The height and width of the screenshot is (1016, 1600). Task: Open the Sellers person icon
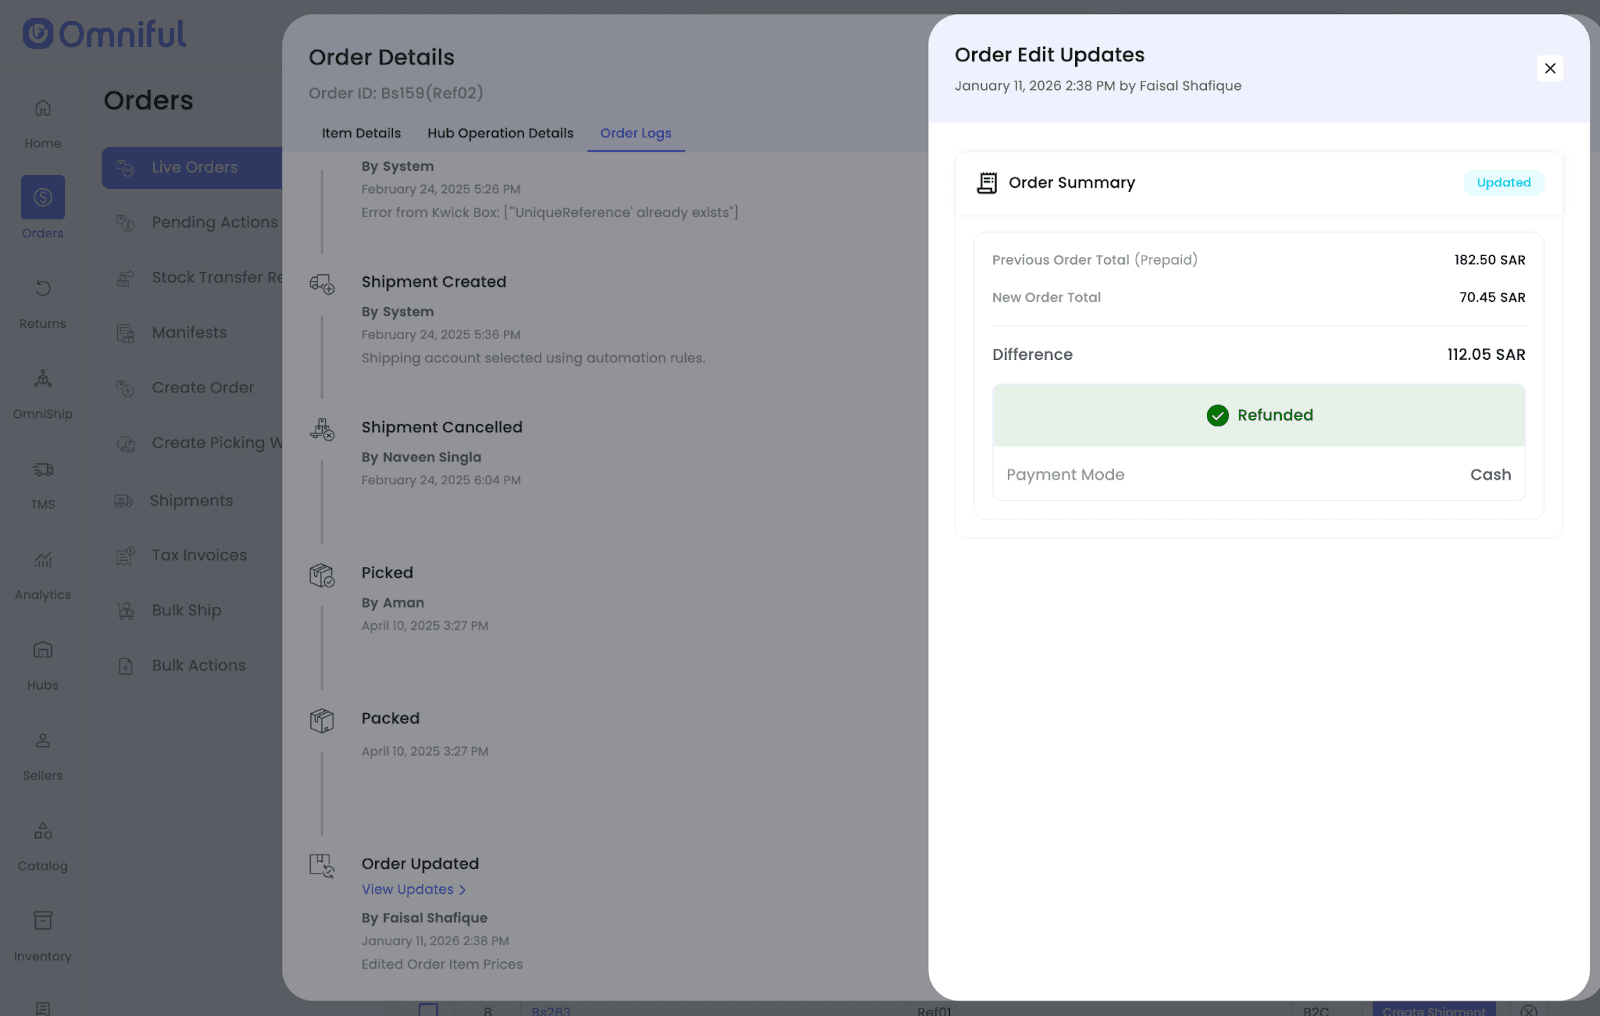click(x=43, y=741)
